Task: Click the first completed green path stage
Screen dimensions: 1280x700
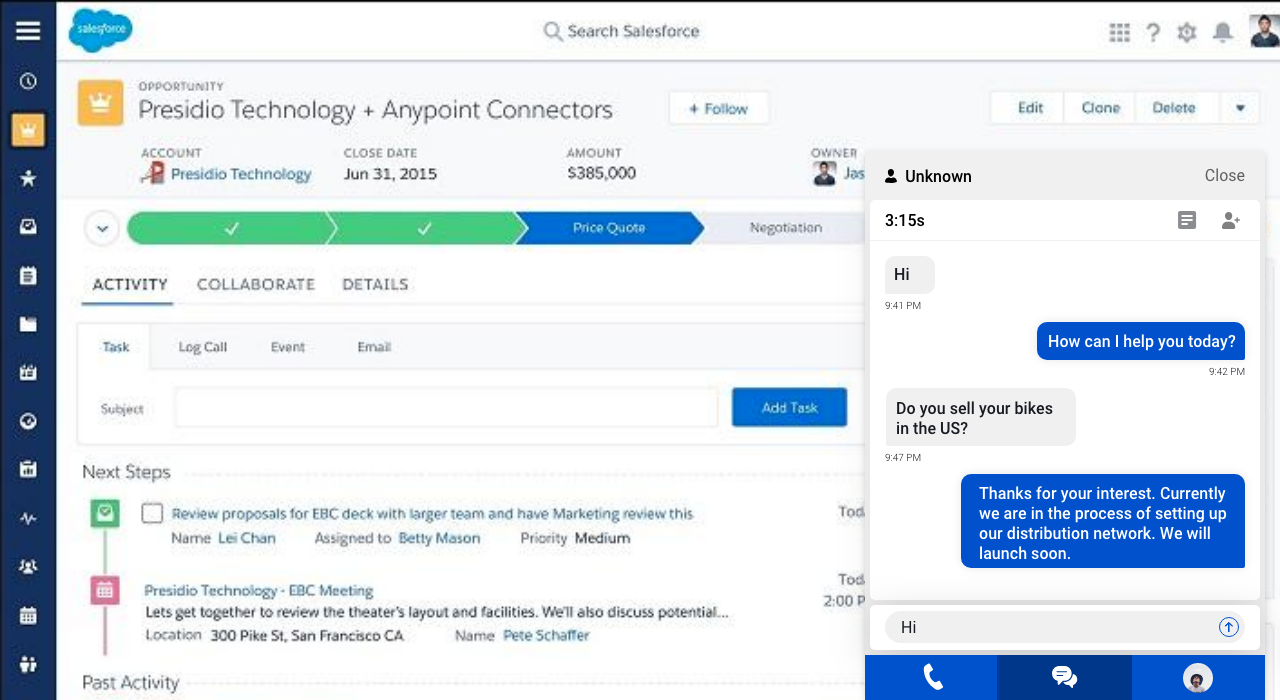Action: [231, 228]
